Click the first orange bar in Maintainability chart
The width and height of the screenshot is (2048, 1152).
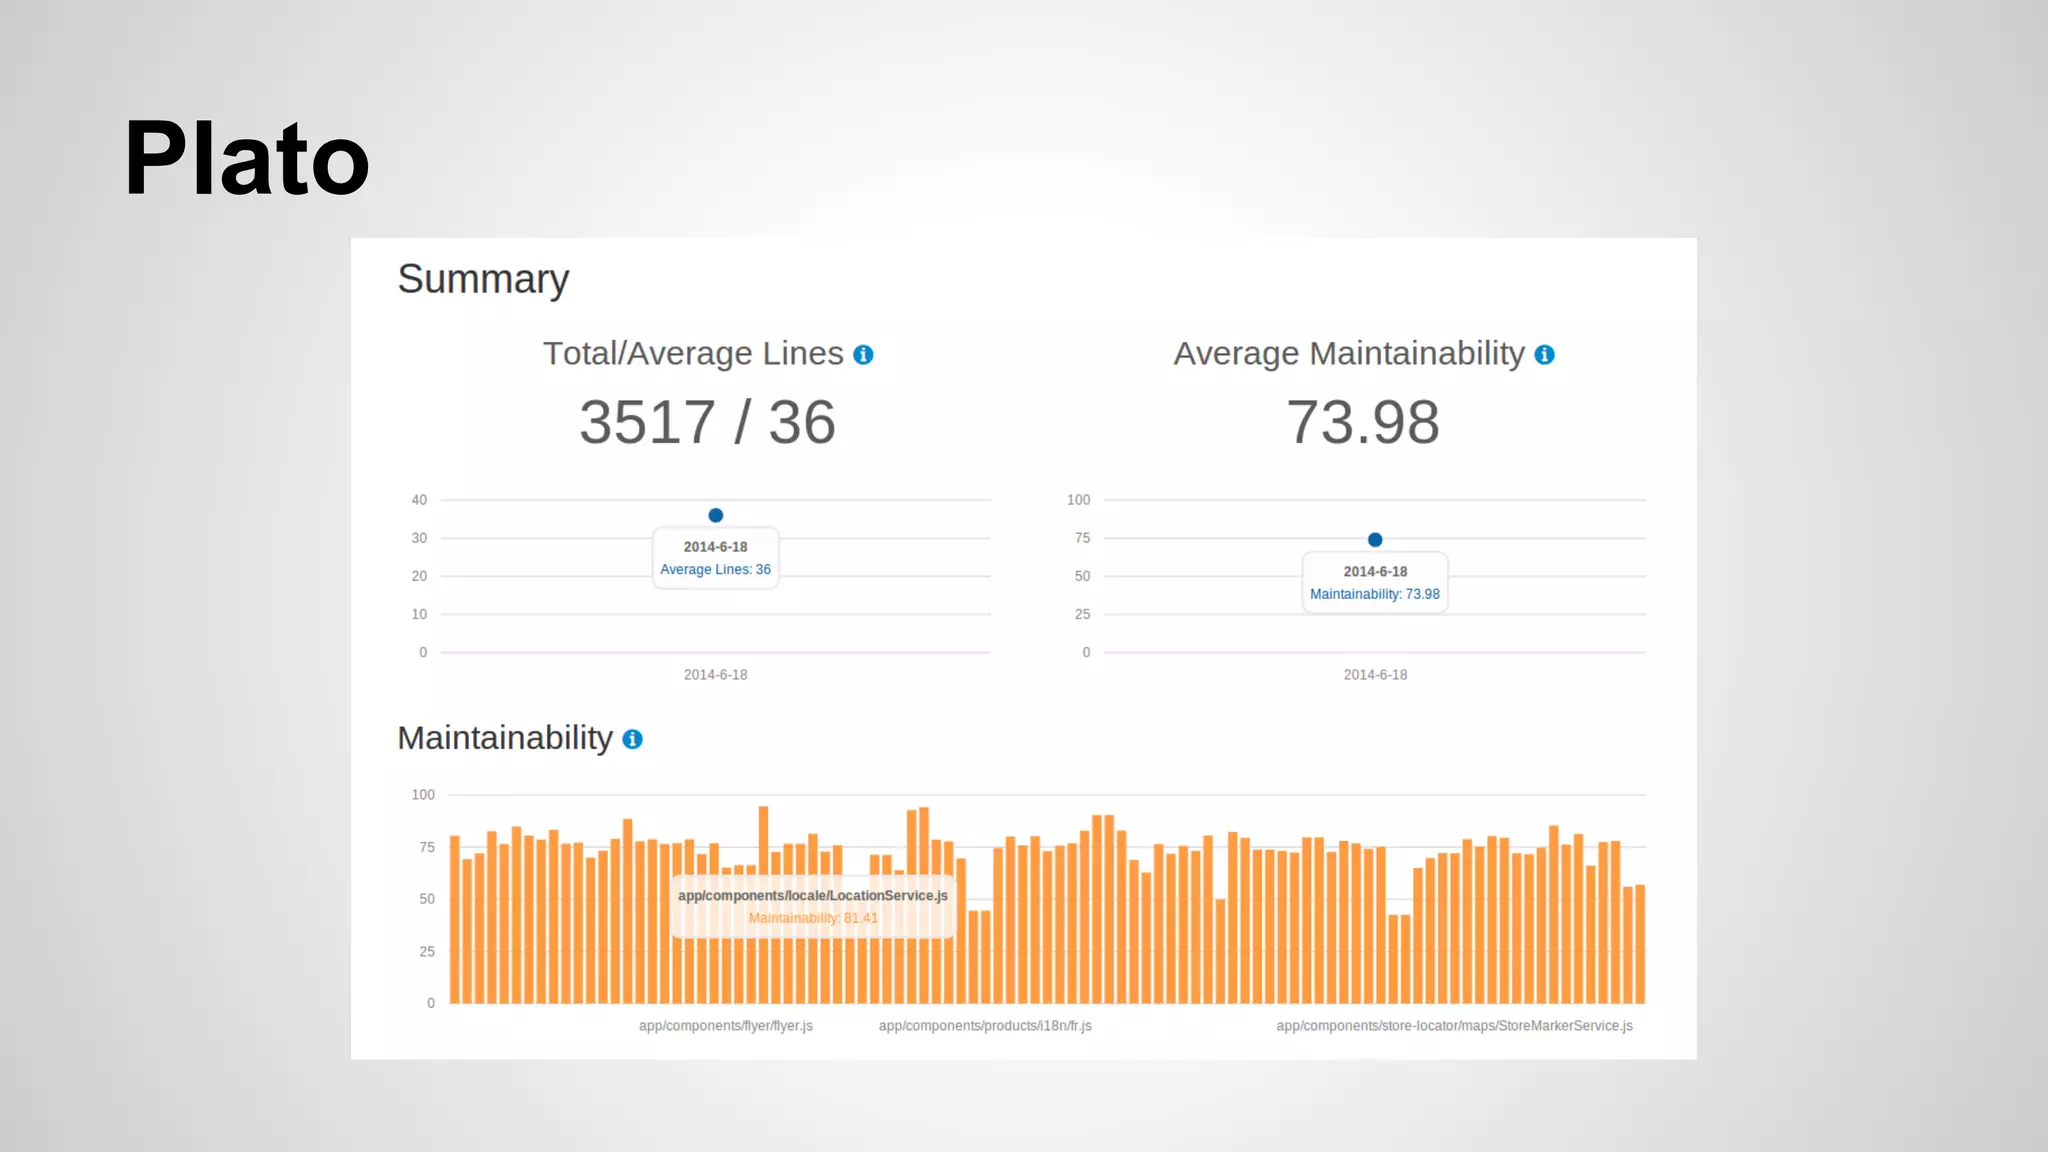pos(455,920)
